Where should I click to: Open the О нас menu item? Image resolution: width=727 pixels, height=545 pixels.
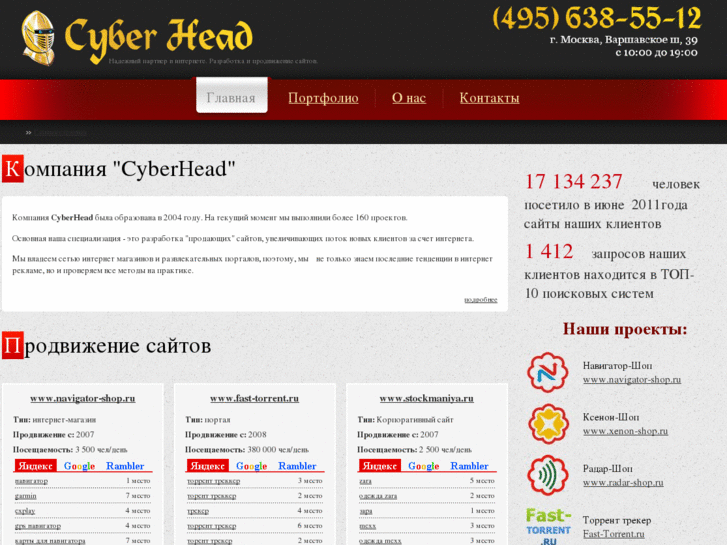pyautogui.click(x=408, y=98)
